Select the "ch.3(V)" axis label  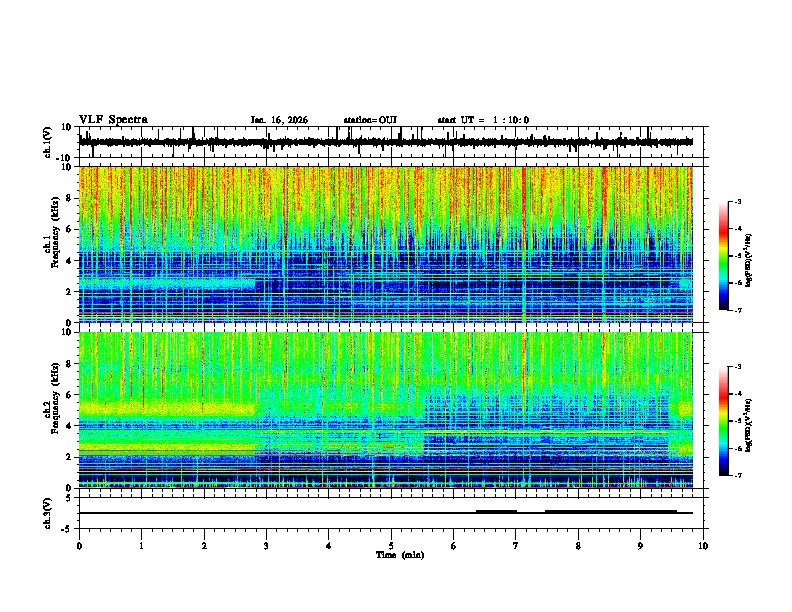click(x=48, y=513)
